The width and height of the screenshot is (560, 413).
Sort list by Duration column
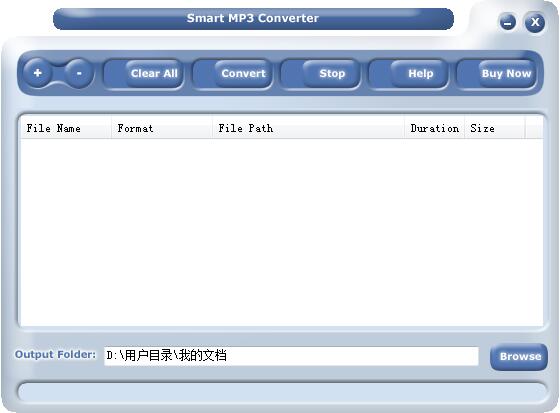click(x=435, y=128)
